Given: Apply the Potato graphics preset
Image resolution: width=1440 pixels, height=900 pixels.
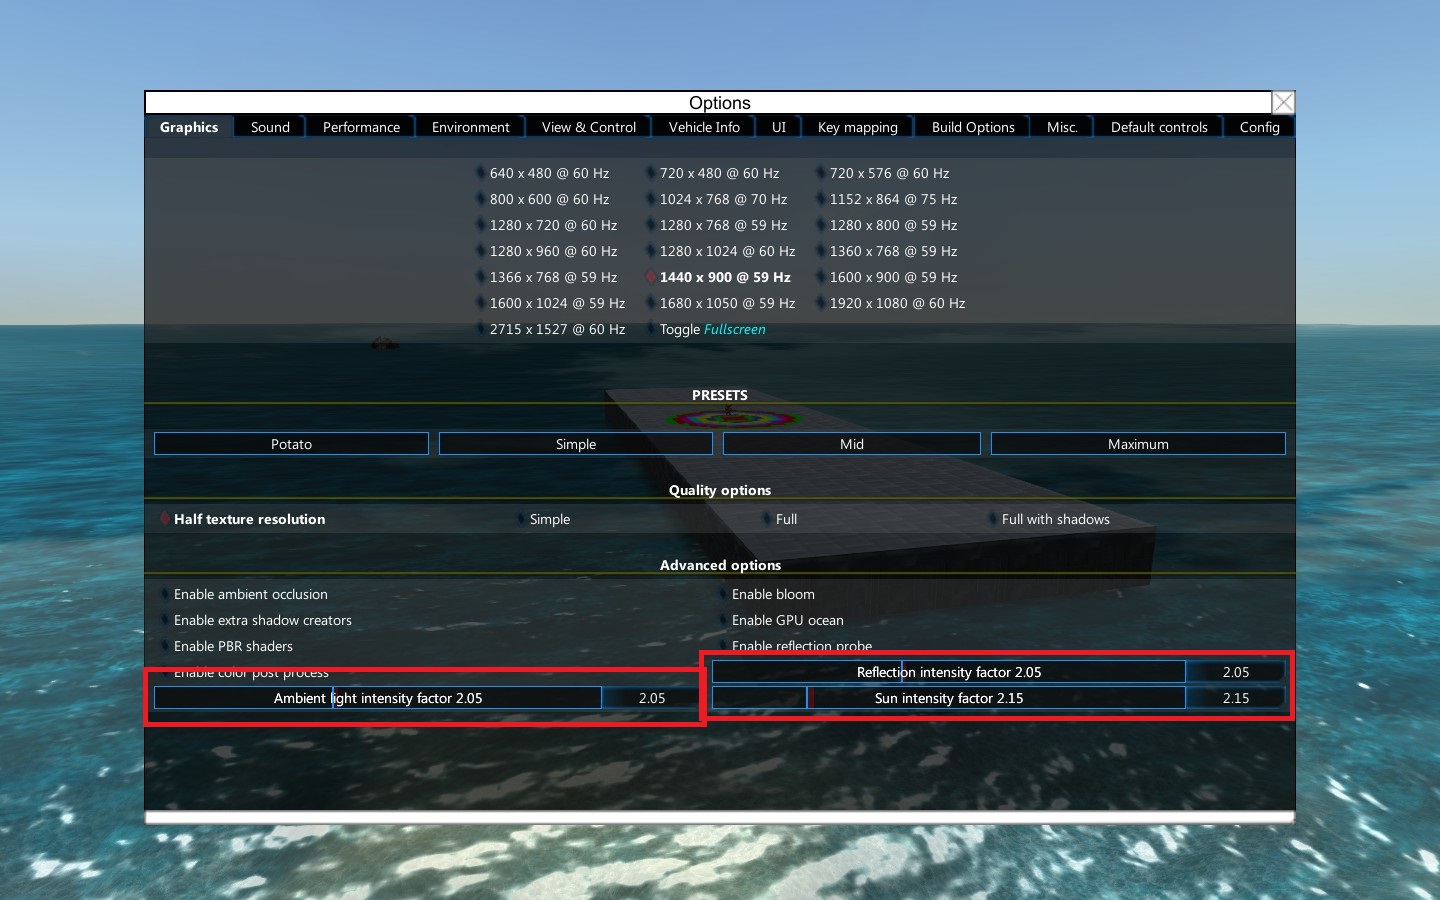Looking at the screenshot, I should coord(291,444).
